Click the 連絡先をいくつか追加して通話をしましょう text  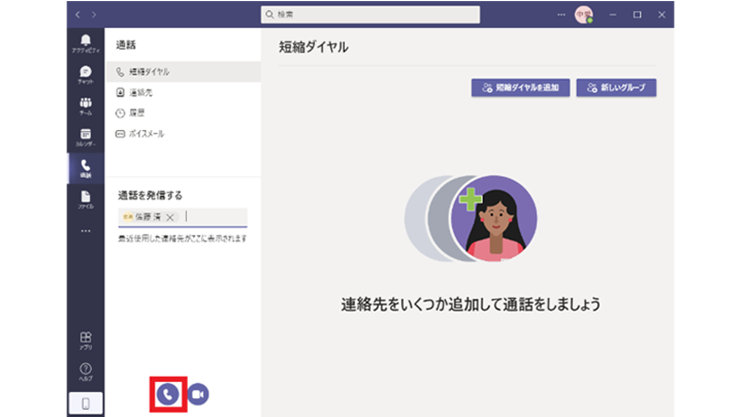coord(471,304)
